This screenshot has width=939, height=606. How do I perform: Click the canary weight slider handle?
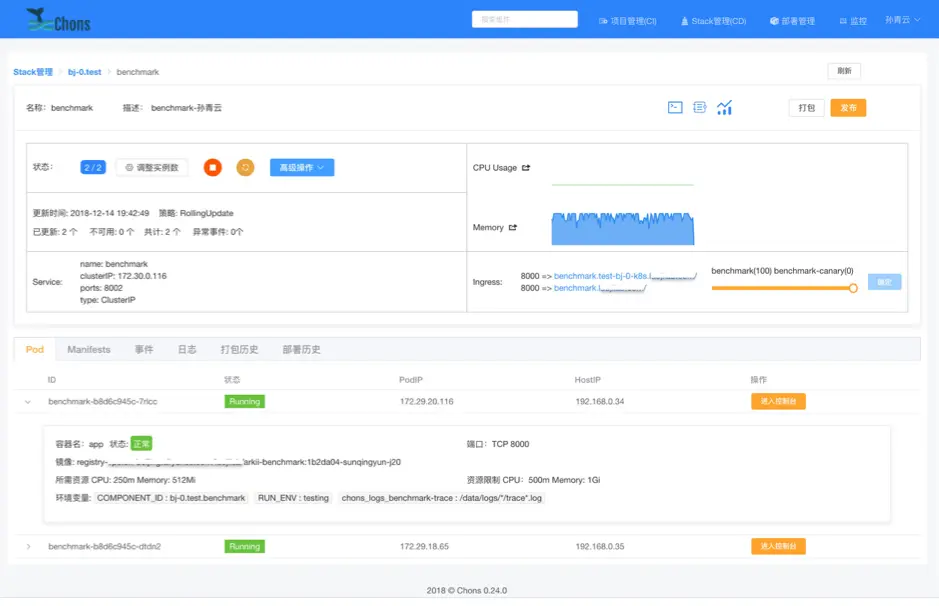pos(853,288)
